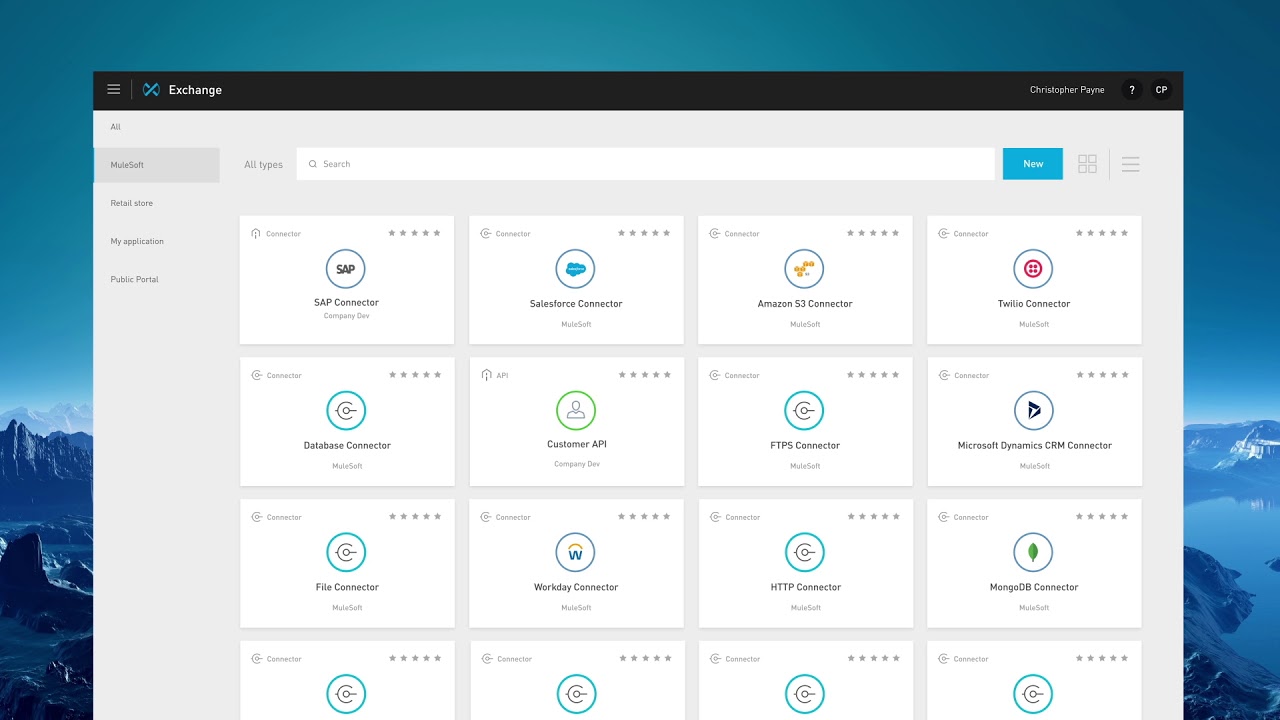Click the Workday Connector title text
Image resolution: width=1280 pixels, height=720 pixels.
pyautogui.click(x=576, y=588)
